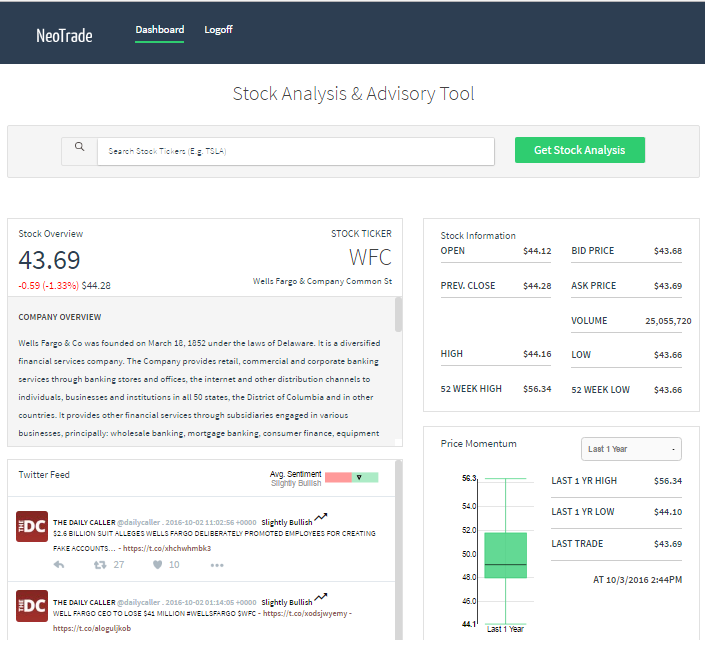Focus the Search Stock Tickers field

(296, 152)
